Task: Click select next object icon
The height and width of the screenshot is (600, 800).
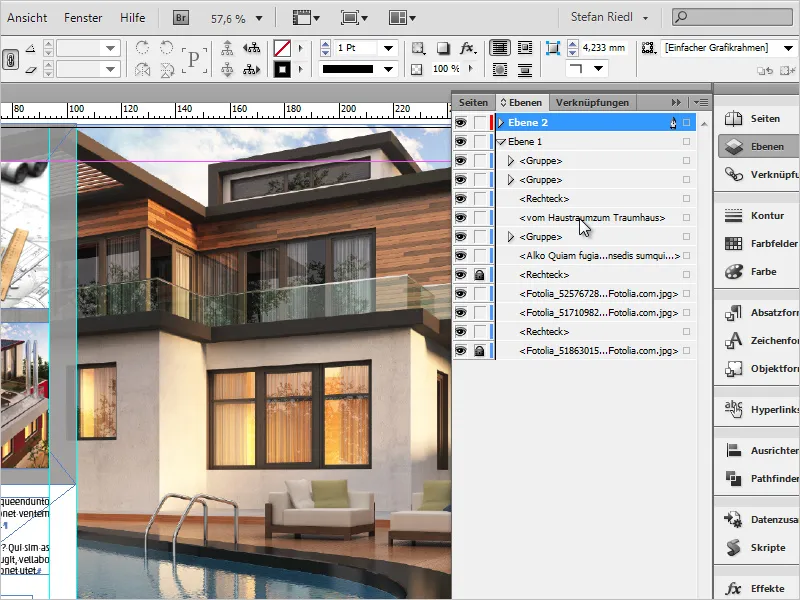Action: point(252,69)
